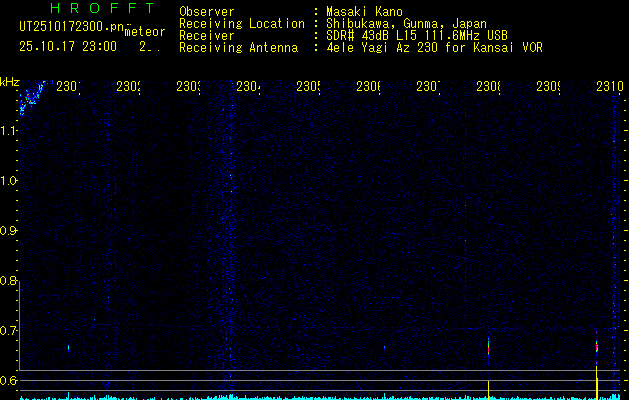Click the green HROFFT title text
The width and height of the screenshot is (629, 400).
[x=102, y=8]
